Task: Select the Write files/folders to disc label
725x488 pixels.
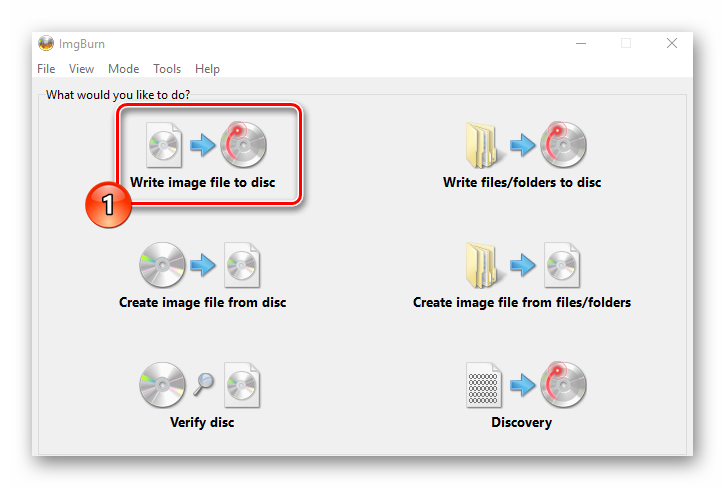Action: (x=522, y=182)
